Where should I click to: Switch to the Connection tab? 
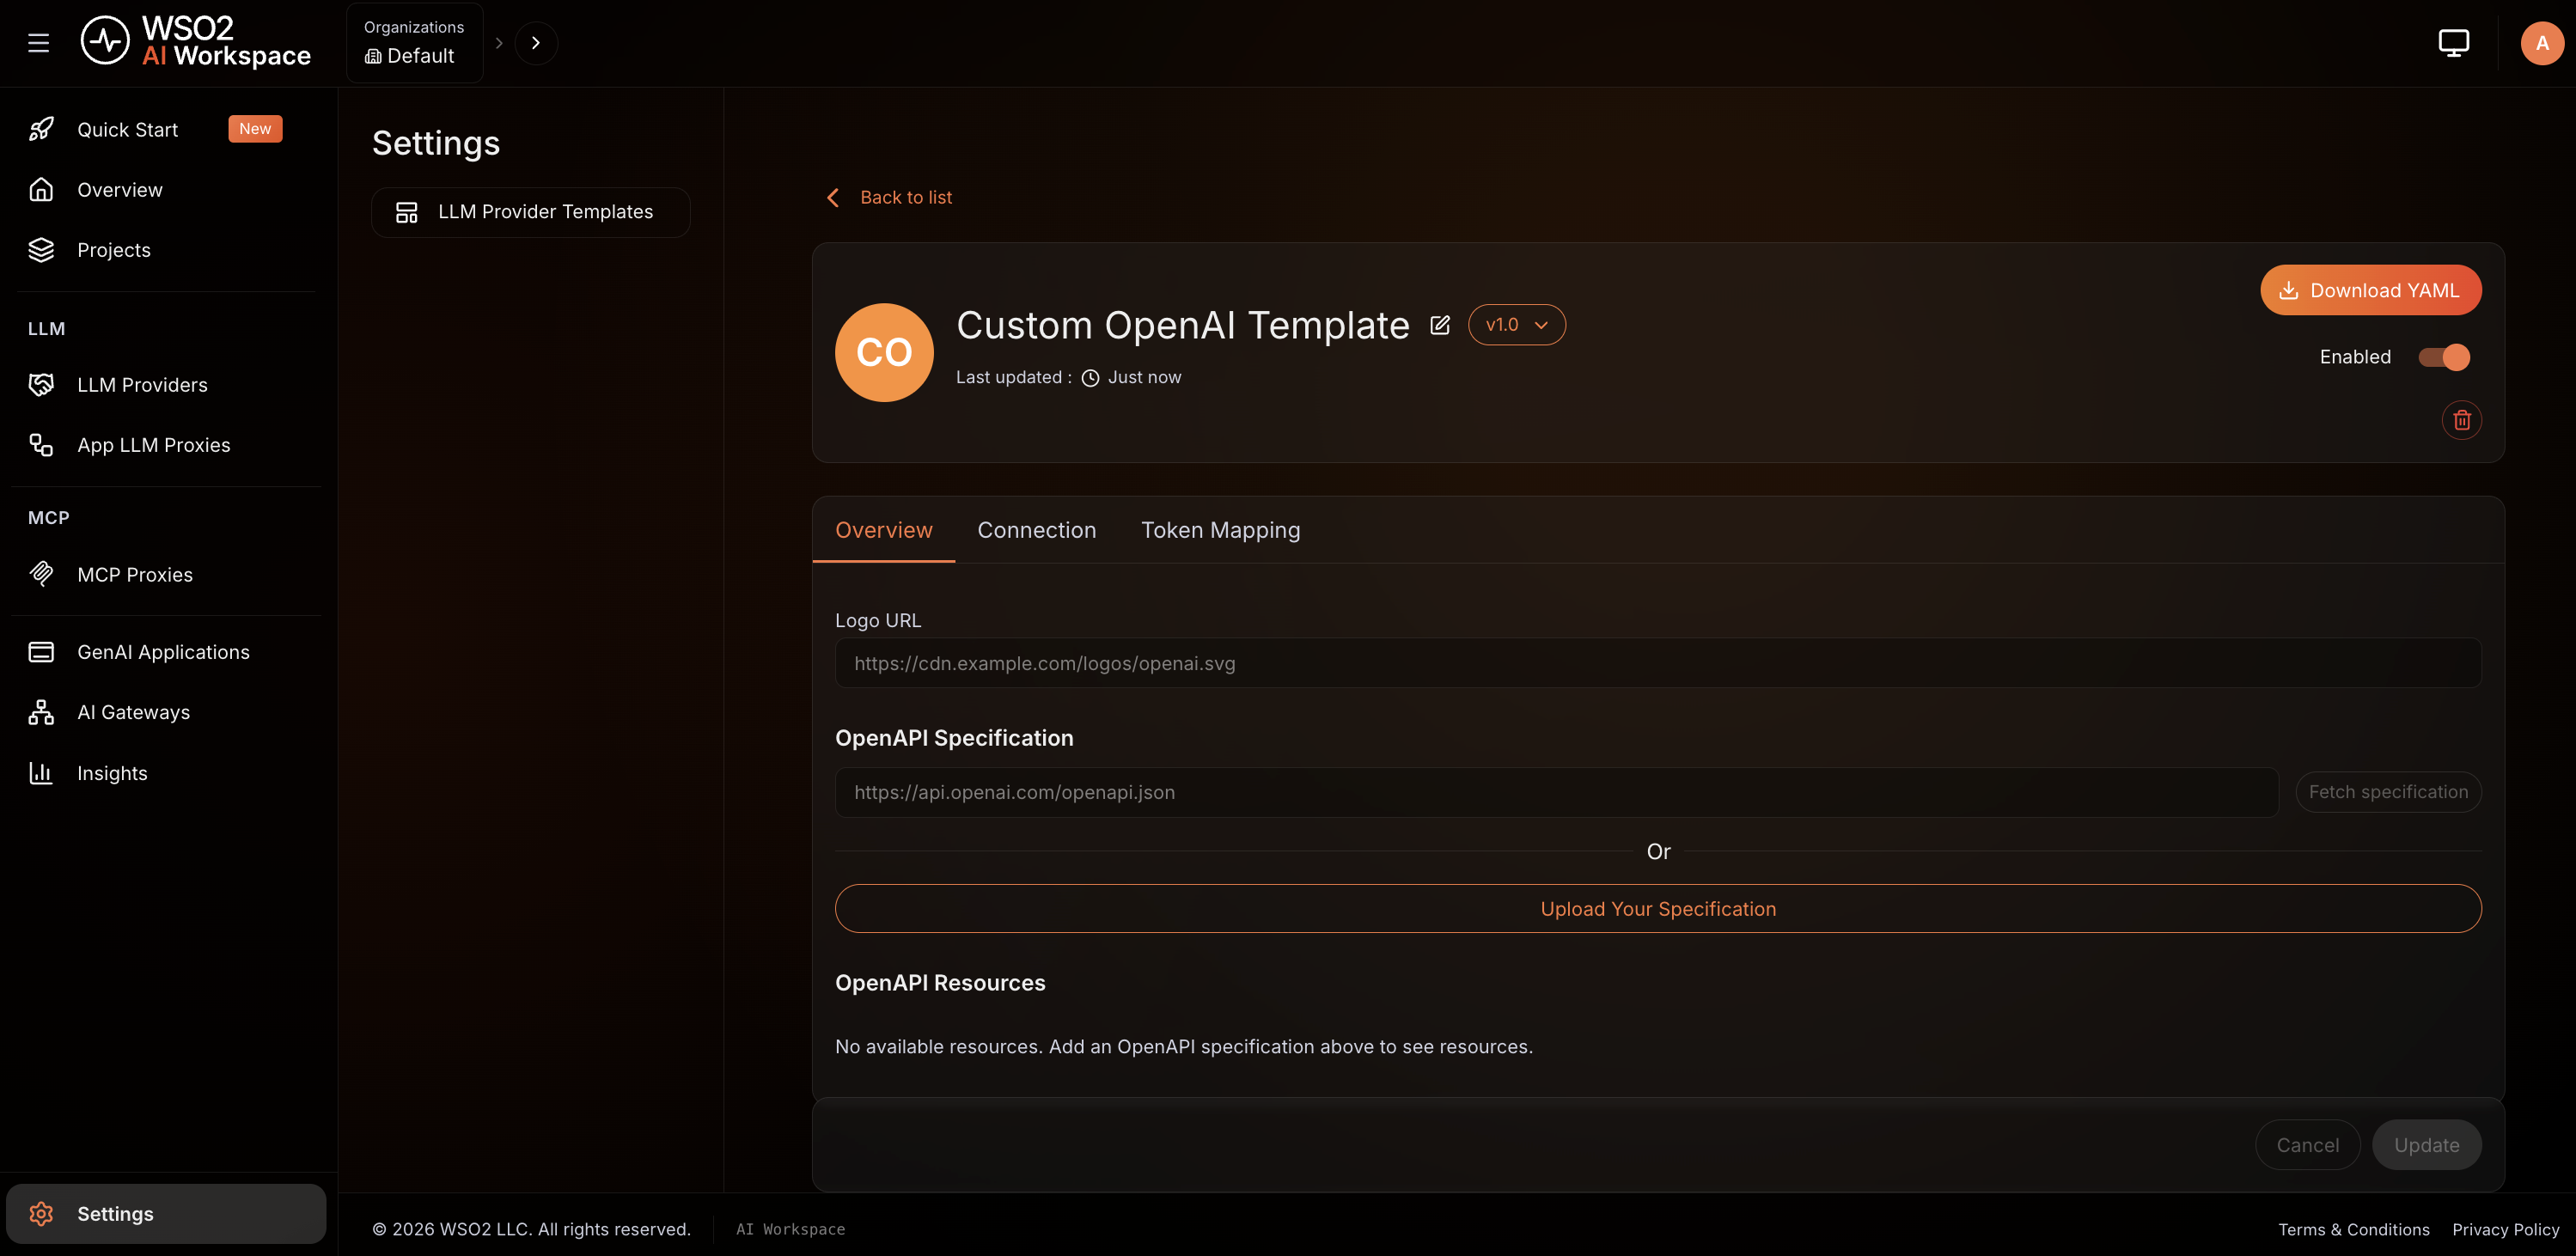point(1036,530)
